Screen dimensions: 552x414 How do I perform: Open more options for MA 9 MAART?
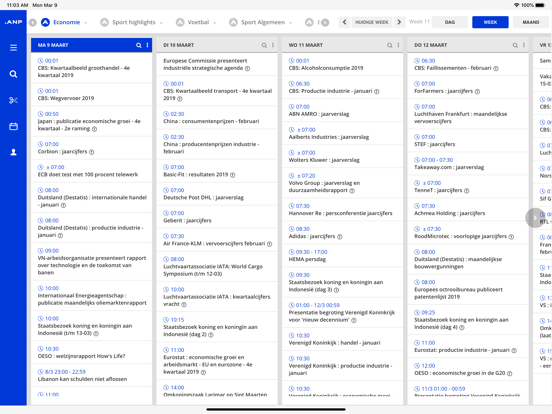[x=148, y=45]
